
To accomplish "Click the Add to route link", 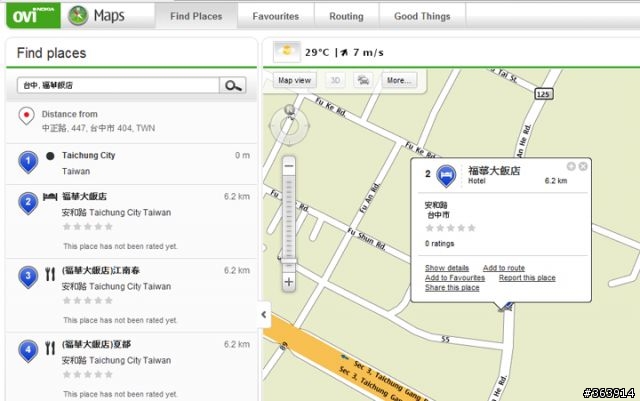I will click(504, 268).
